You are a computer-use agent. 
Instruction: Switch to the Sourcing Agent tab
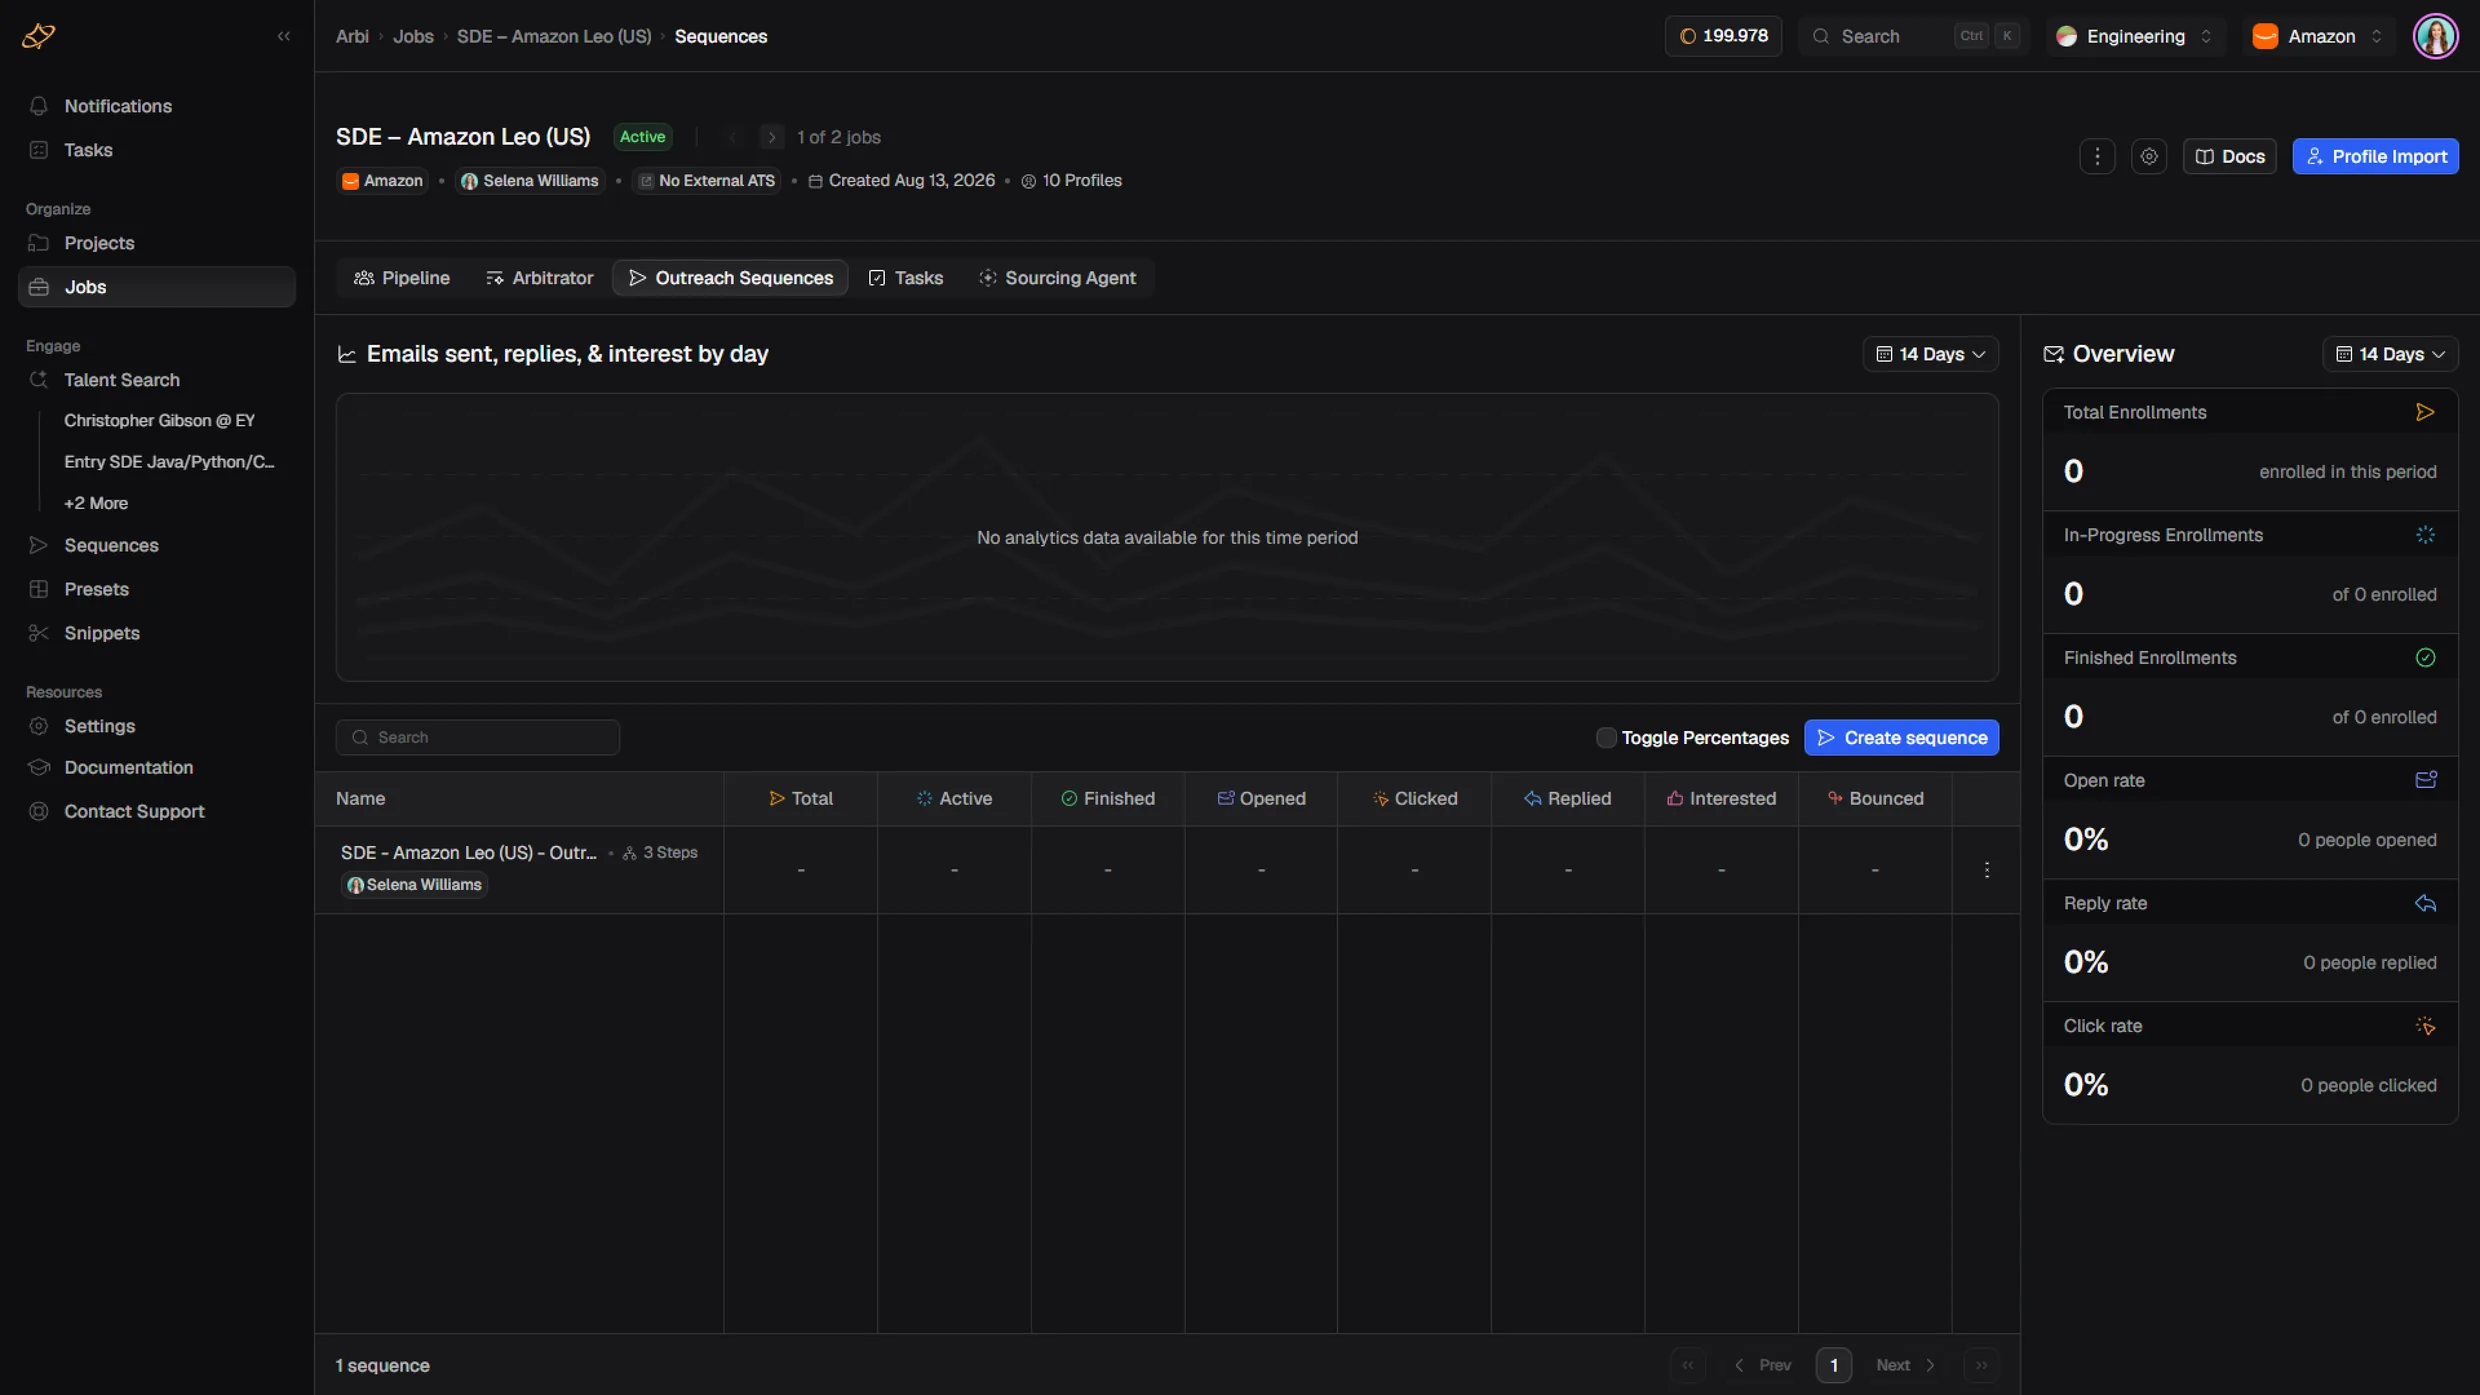[1057, 278]
